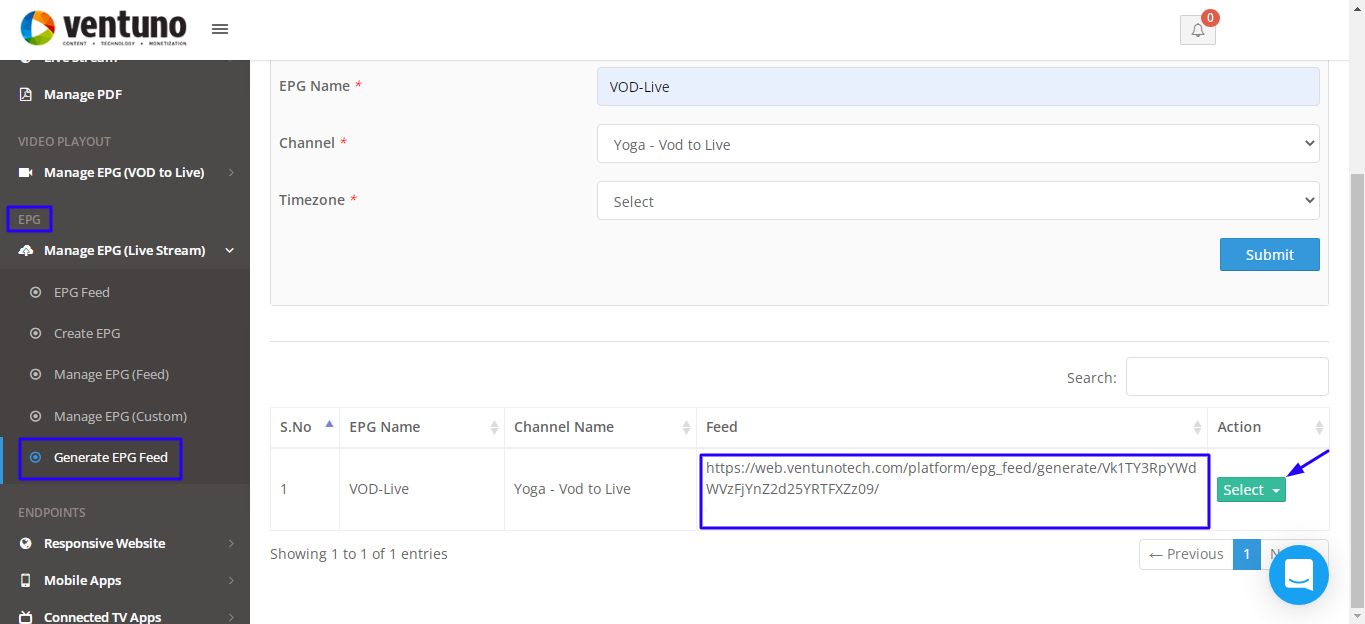1365x624 pixels.
Task: Go to Generate EPG Feed page
Action: point(111,458)
